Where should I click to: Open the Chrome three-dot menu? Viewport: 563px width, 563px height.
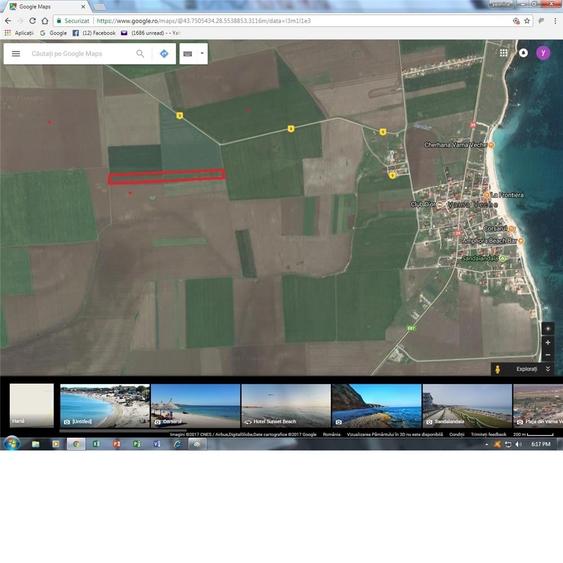[555, 21]
